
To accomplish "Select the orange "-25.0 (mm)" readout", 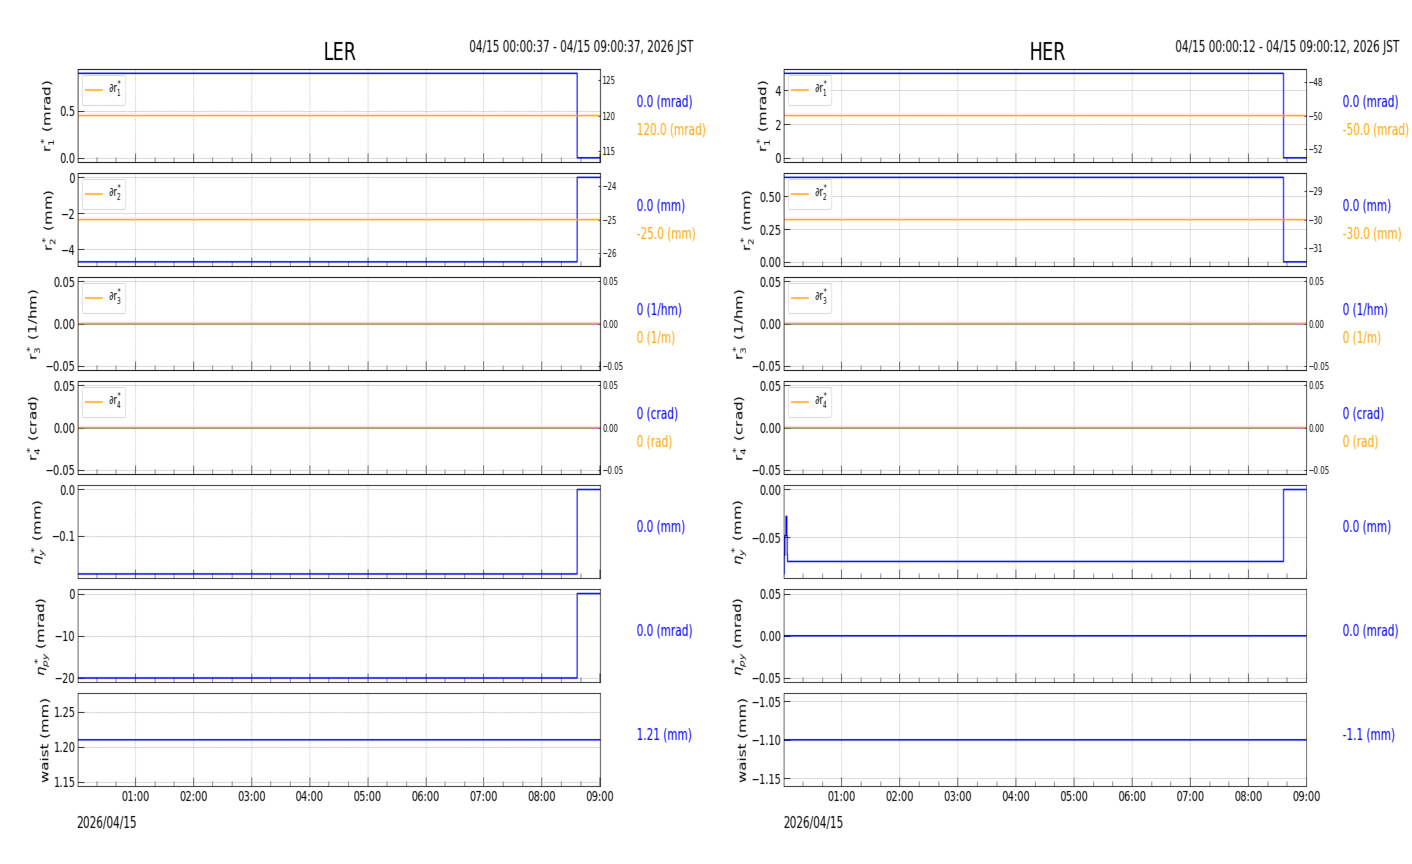I will (666, 234).
